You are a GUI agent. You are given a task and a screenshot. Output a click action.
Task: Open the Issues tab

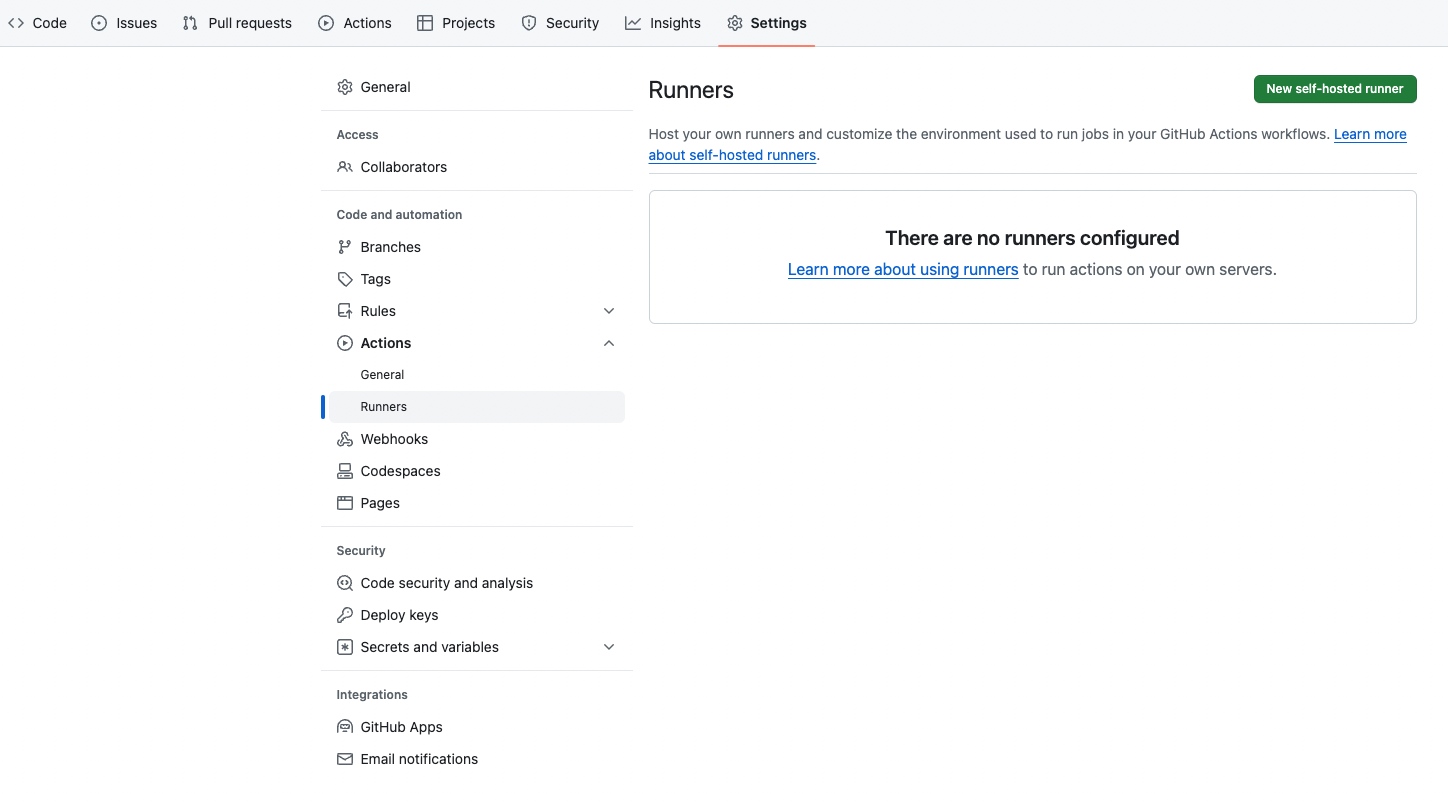tap(124, 23)
